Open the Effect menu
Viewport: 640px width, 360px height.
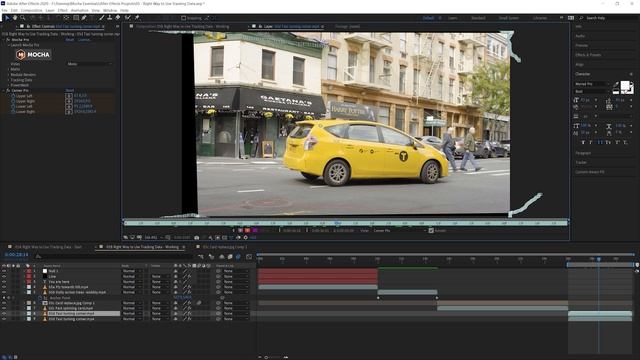[62, 10]
